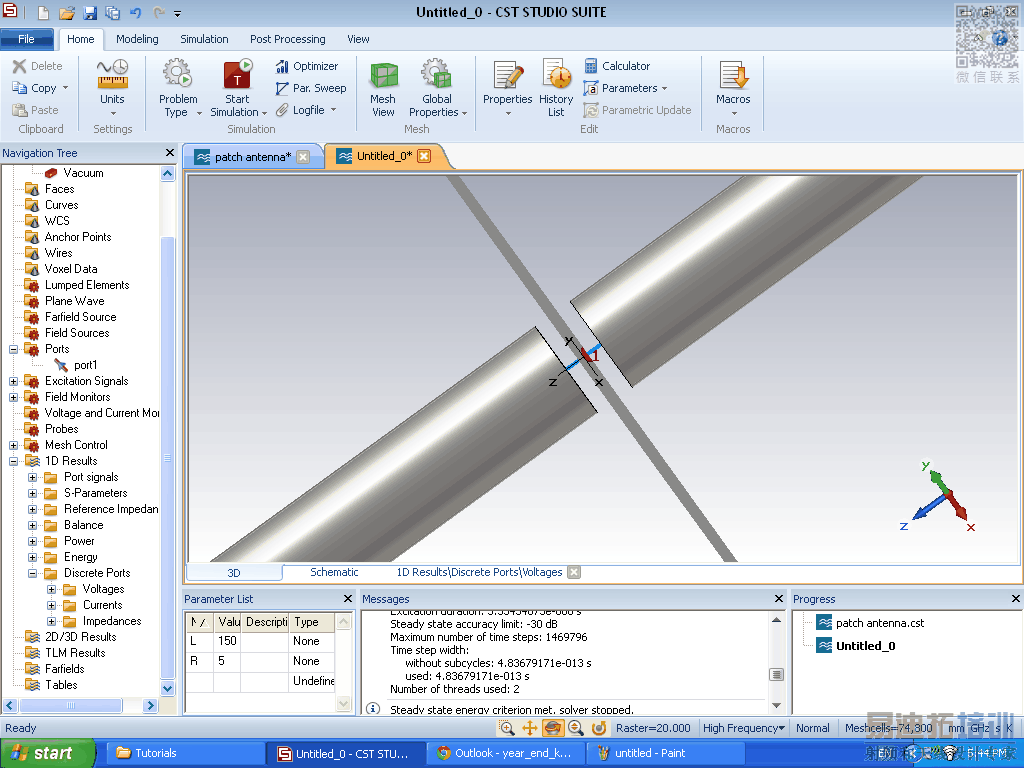Switch to the patch antenna document tab
1024x768 pixels.
pyautogui.click(x=253, y=157)
